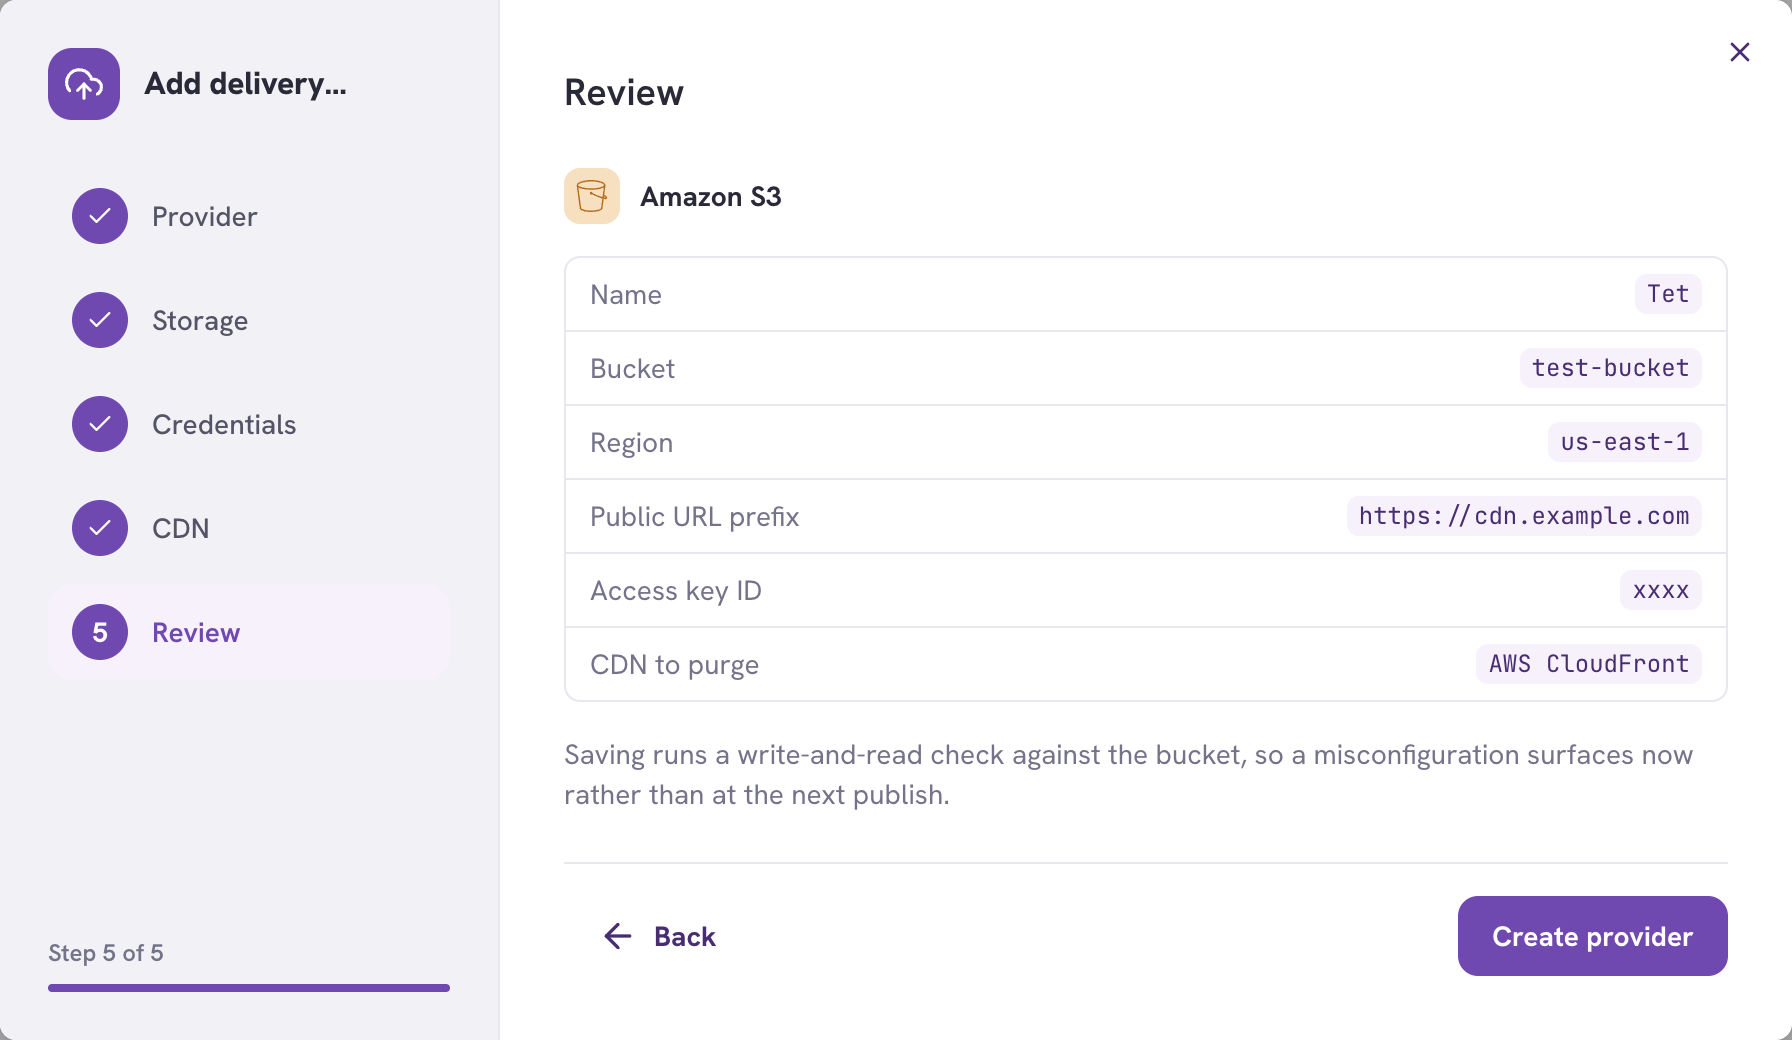Select the Review step label

click(x=196, y=632)
